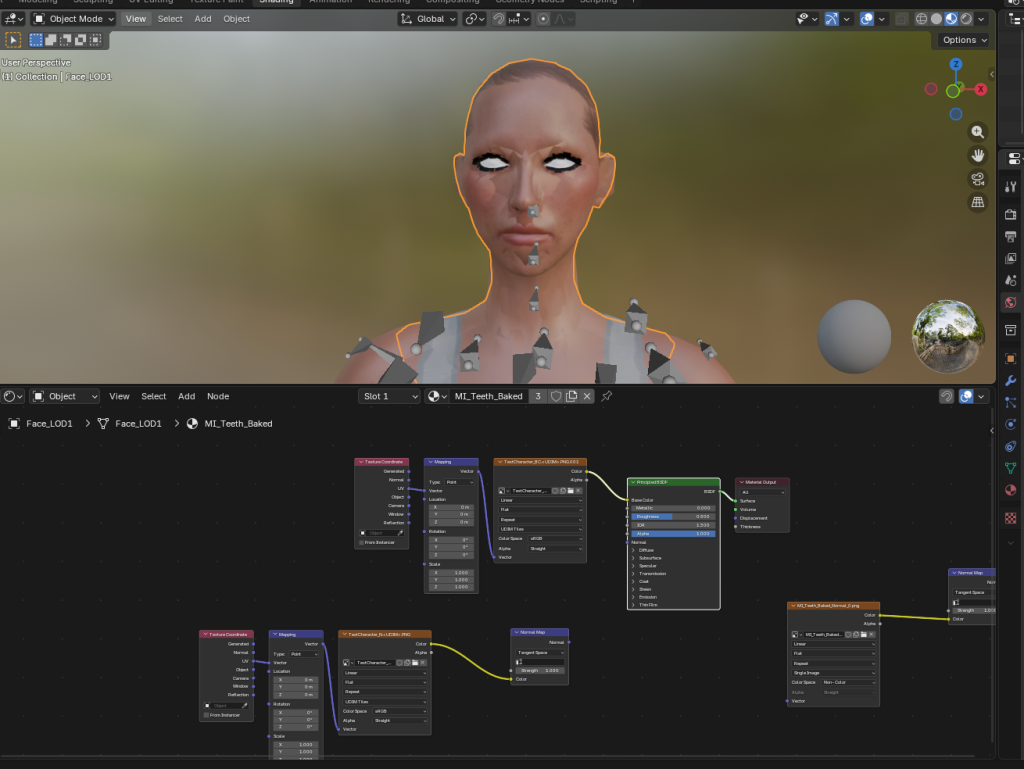The width and height of the screenshot is (1024, 769).
Task: Open the Material properties tab icon
Action: click(x=1010, y=490)
